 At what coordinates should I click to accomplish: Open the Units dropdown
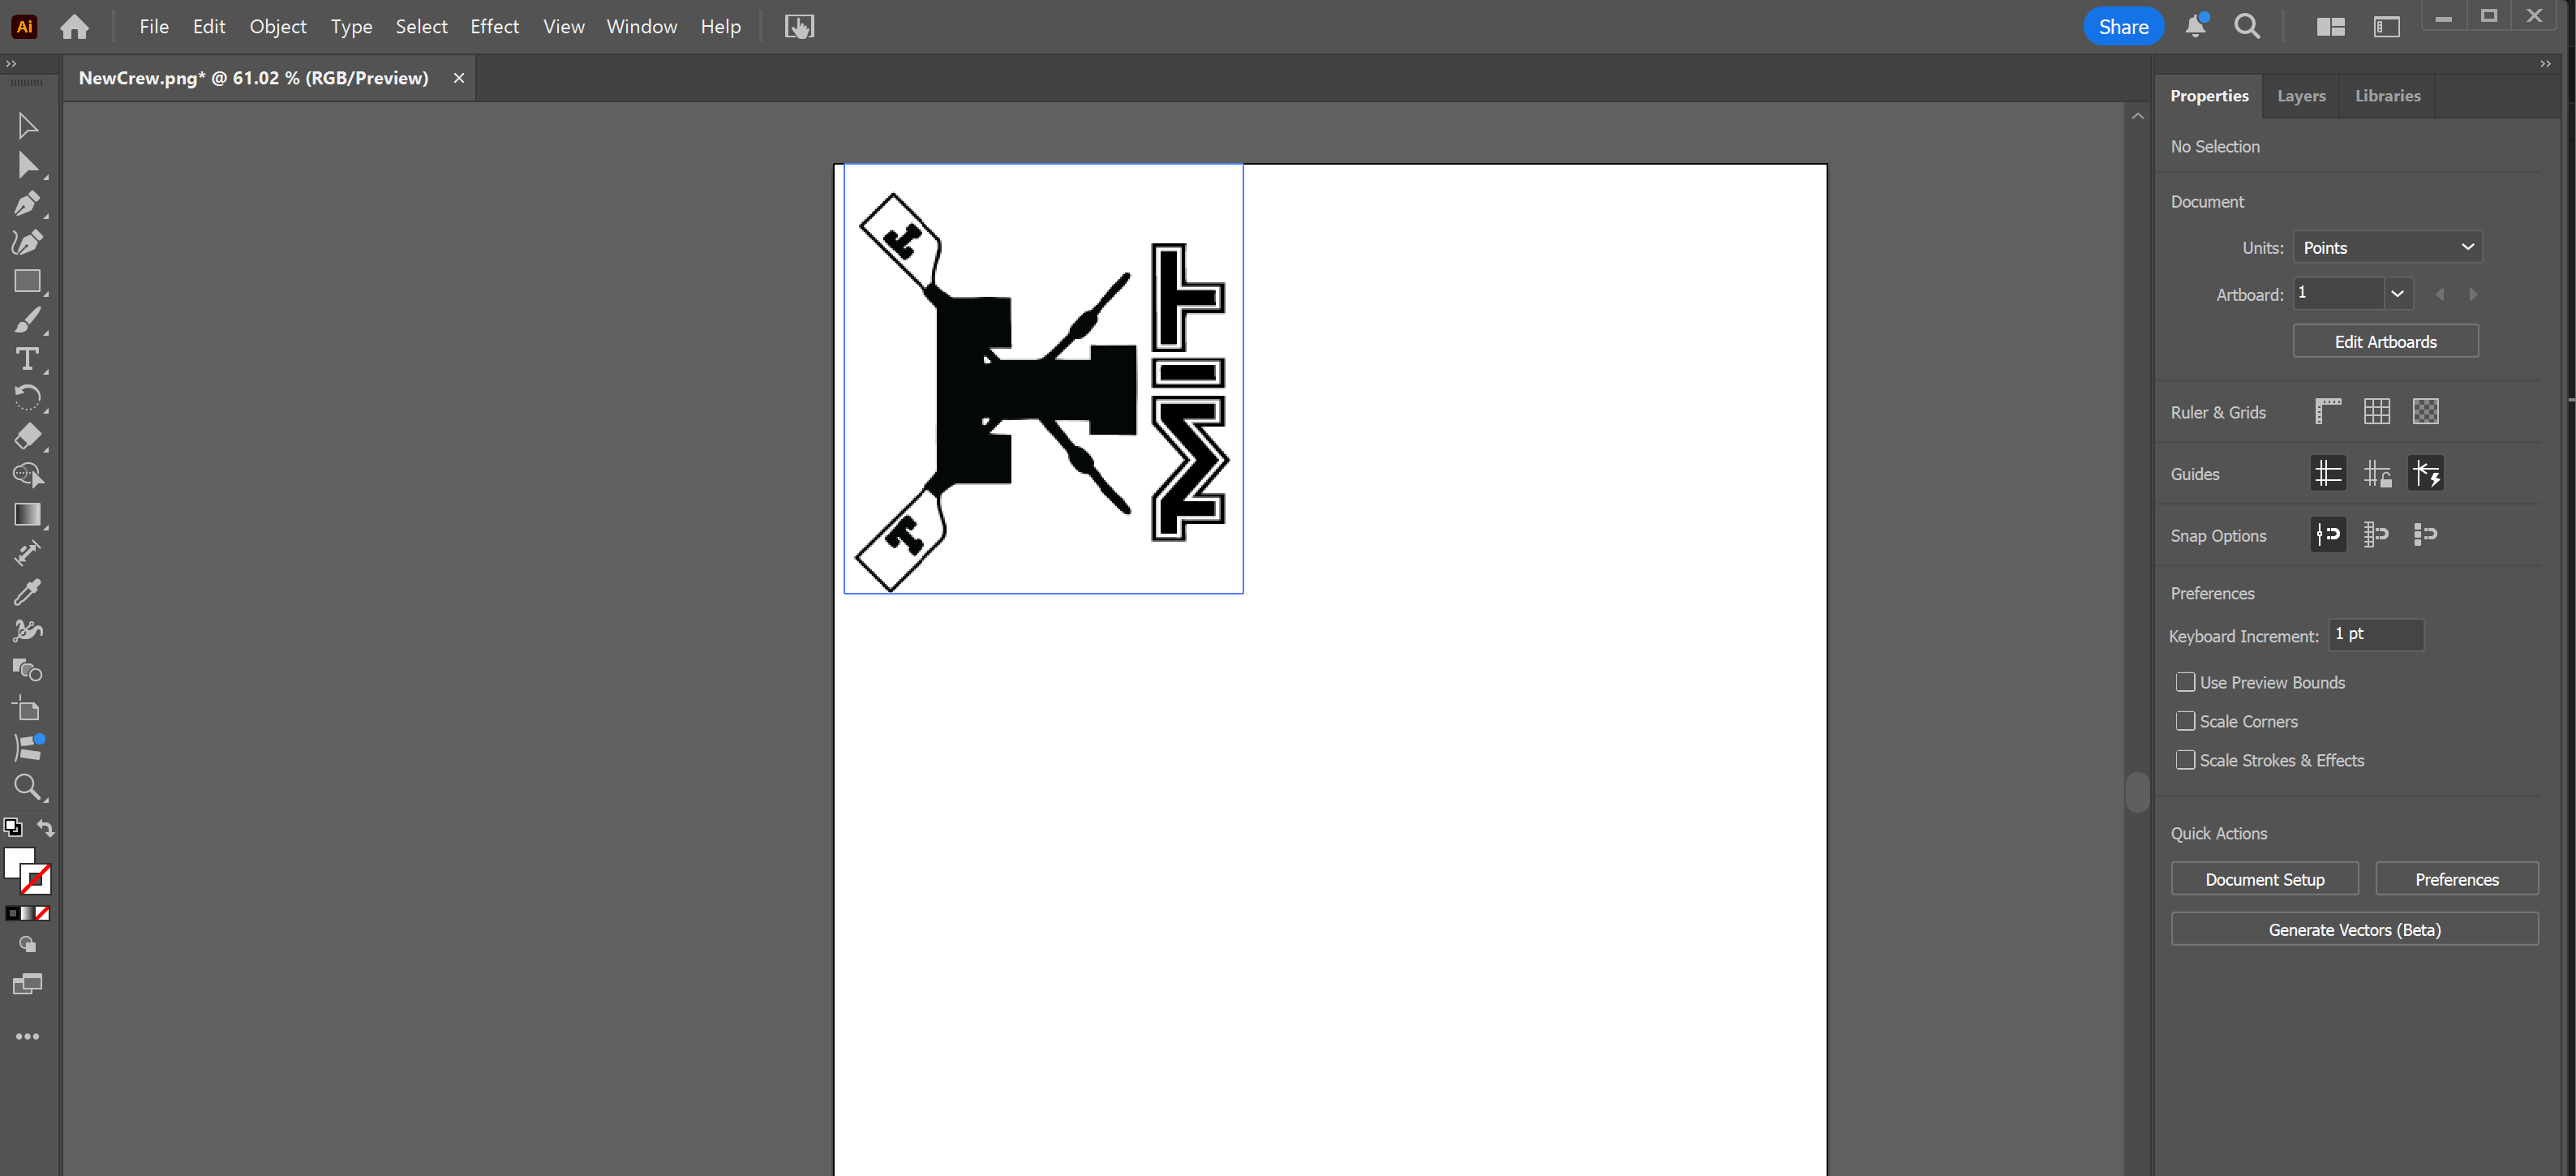pos(2387,247)
